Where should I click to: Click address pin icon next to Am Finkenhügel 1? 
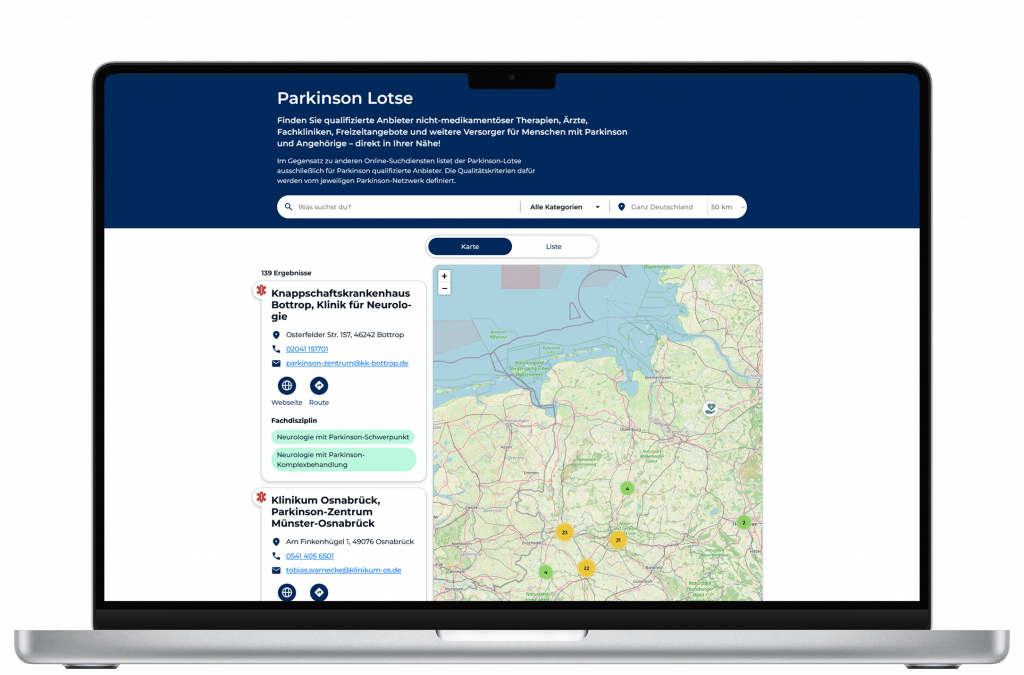click(x=276, y=542)
